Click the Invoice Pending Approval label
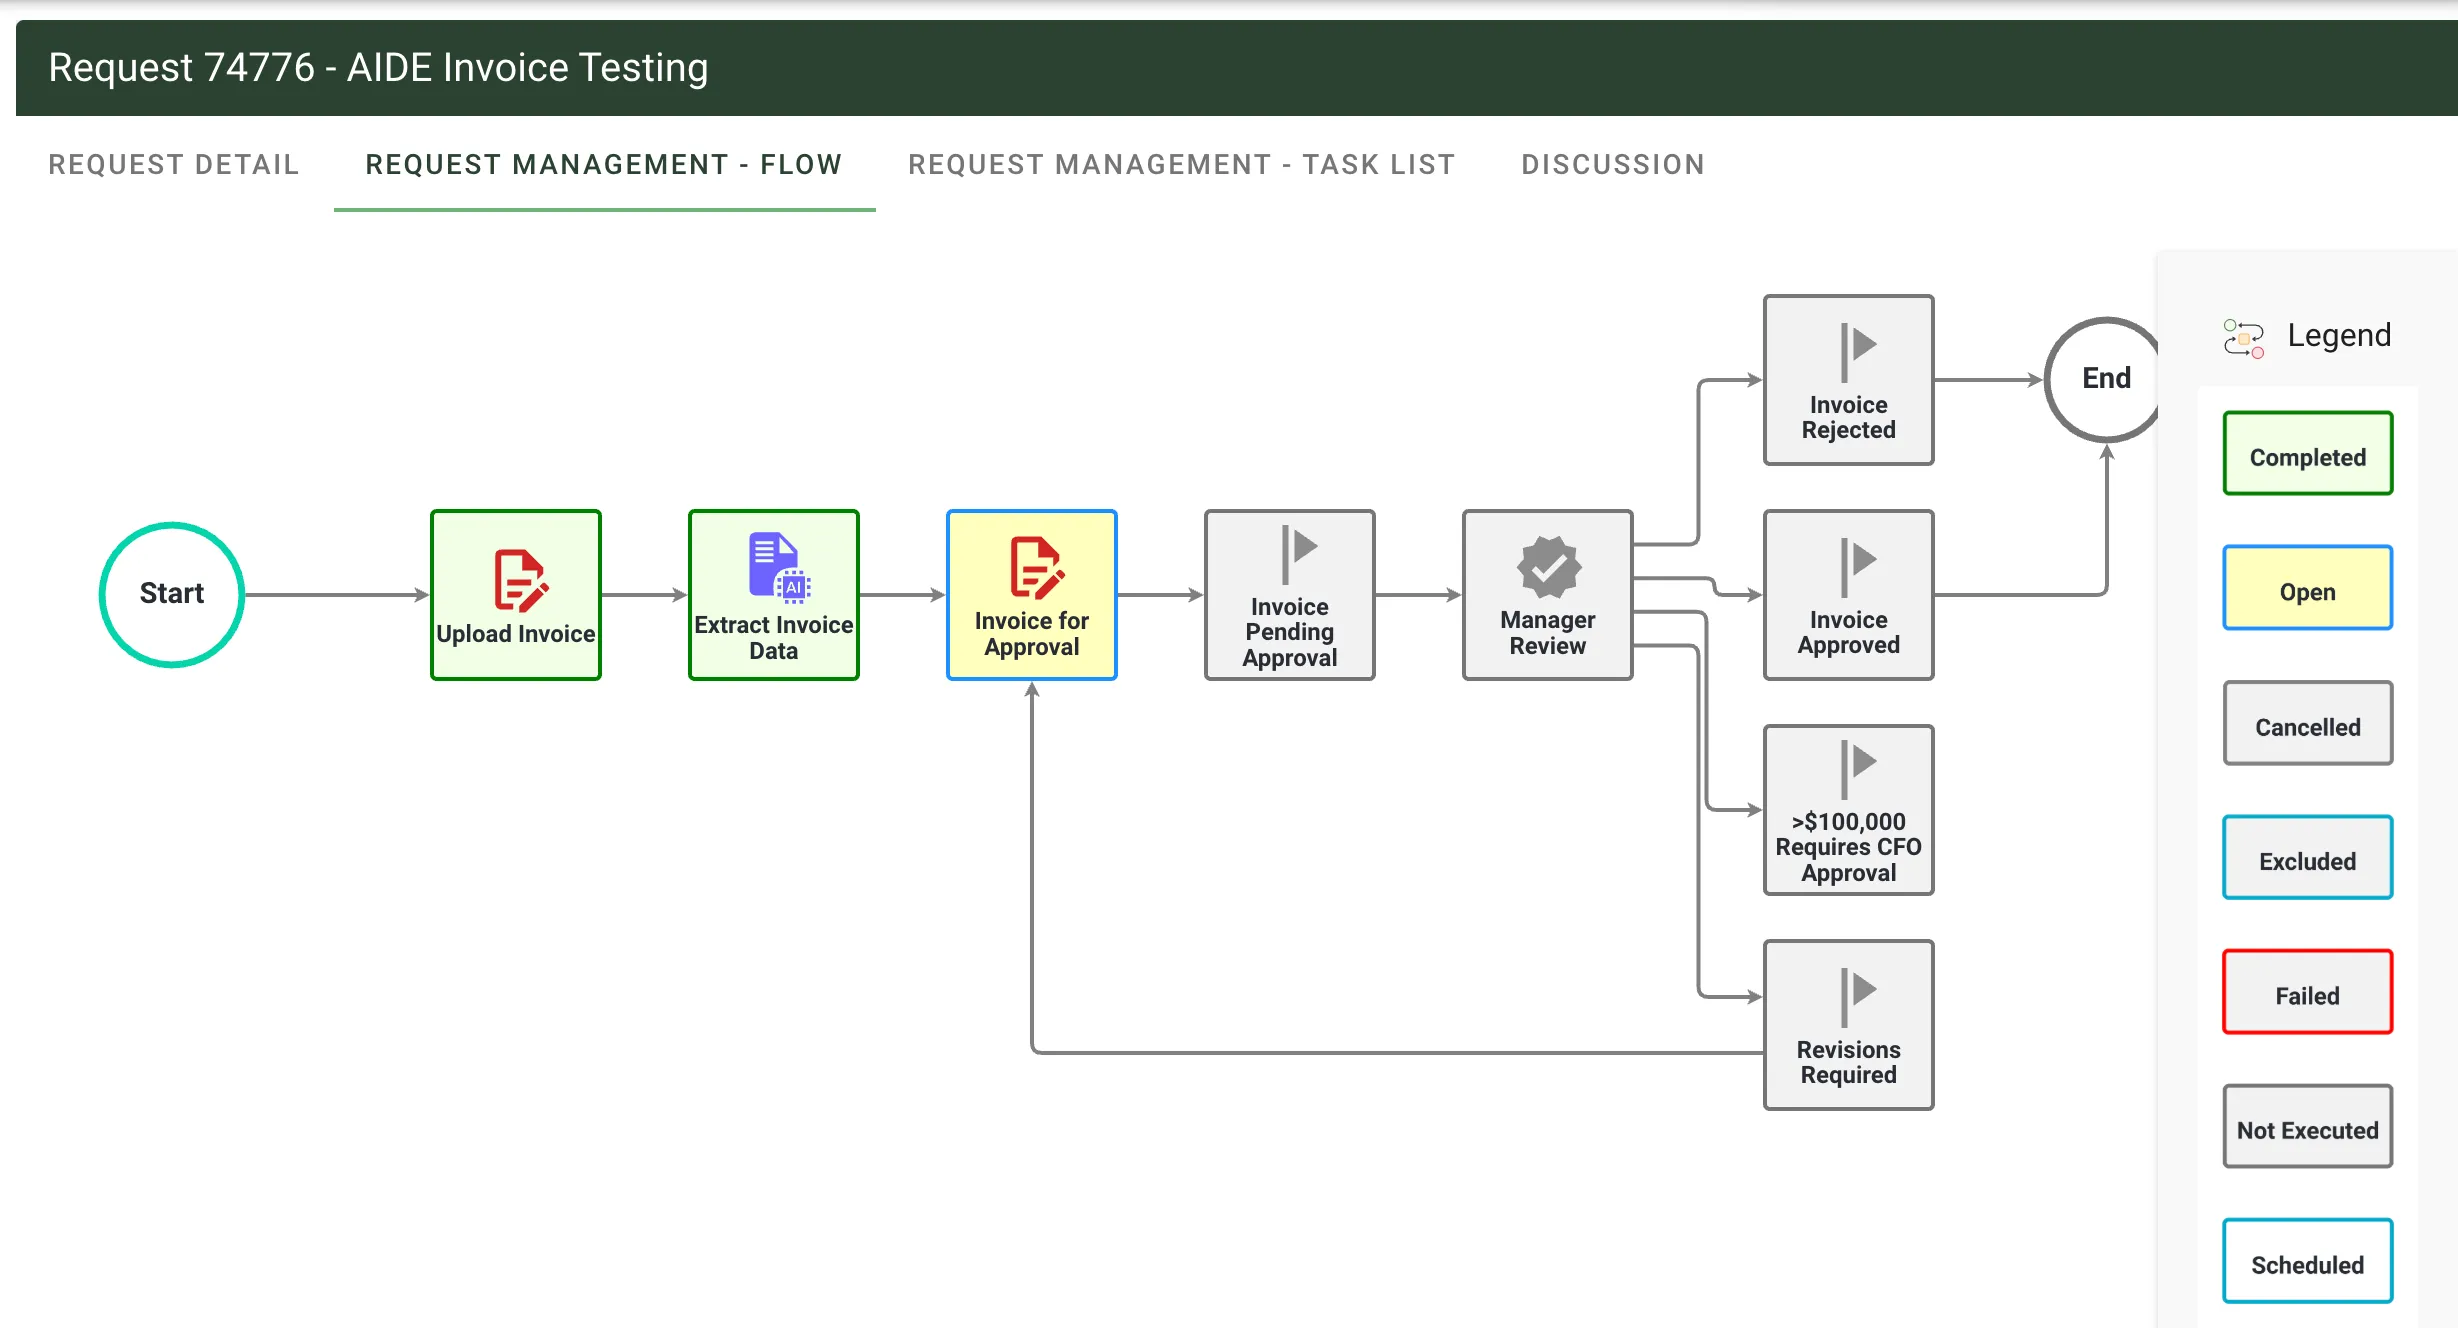2458x1328 pixels. 1290,632
